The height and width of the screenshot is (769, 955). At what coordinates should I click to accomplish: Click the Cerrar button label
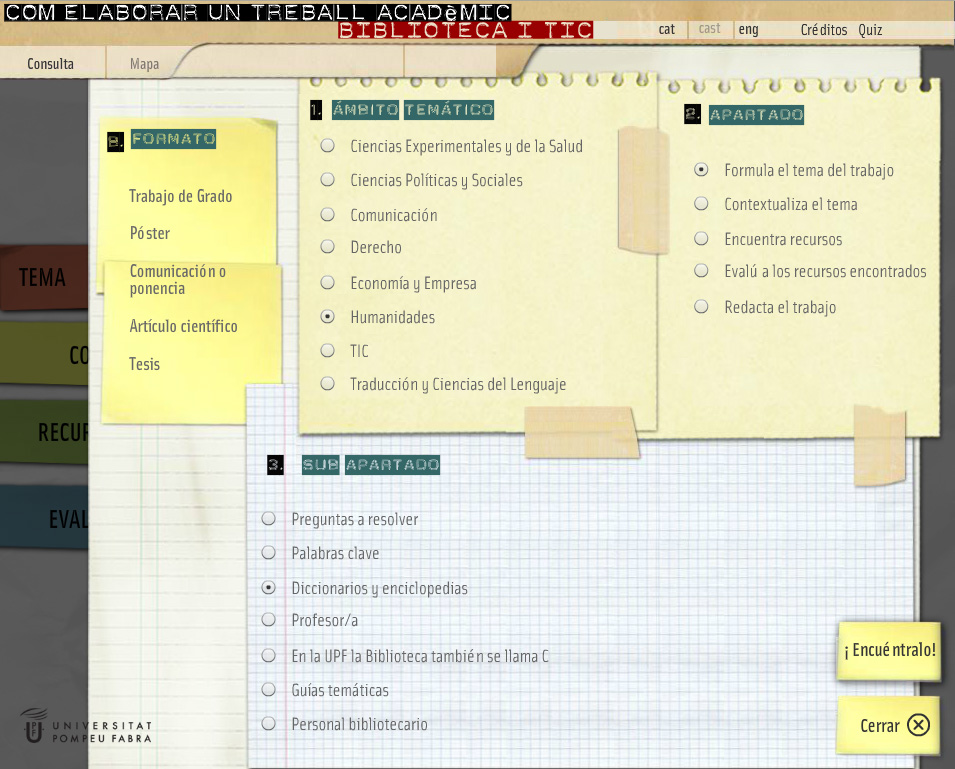pyautogui.click(x=879, y=726)
